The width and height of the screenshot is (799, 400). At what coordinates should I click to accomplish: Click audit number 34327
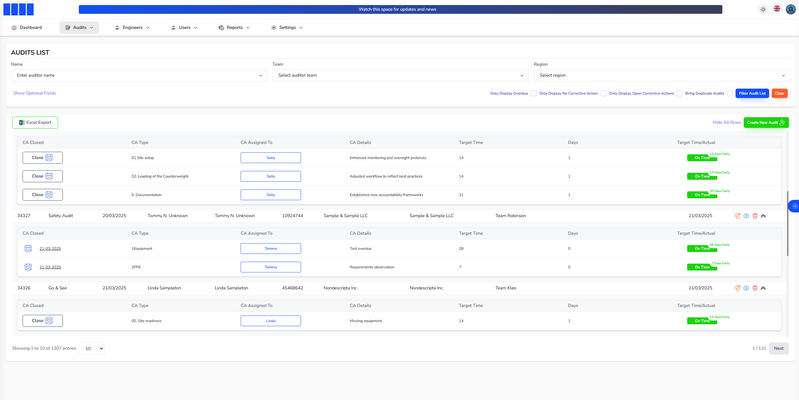point(24,216)
